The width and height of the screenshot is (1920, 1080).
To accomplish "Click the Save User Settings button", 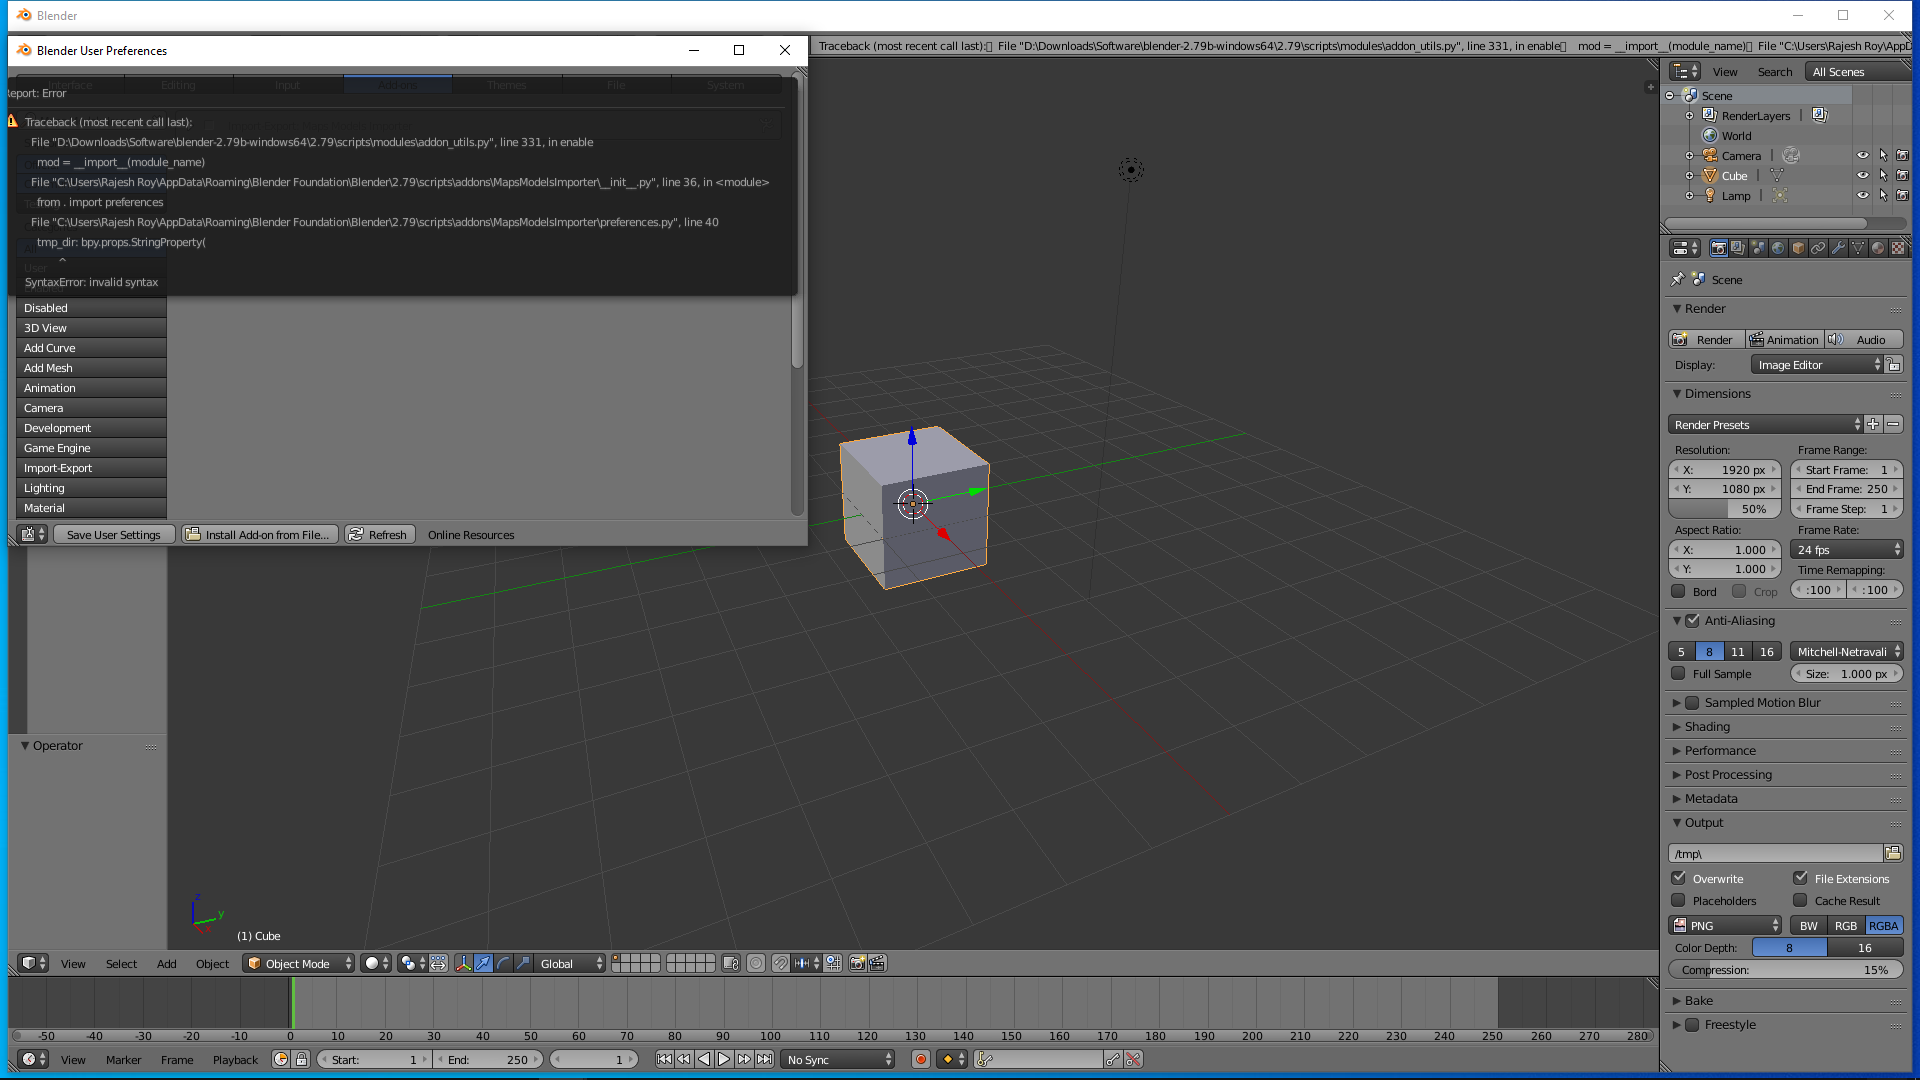I will point(113,534).
